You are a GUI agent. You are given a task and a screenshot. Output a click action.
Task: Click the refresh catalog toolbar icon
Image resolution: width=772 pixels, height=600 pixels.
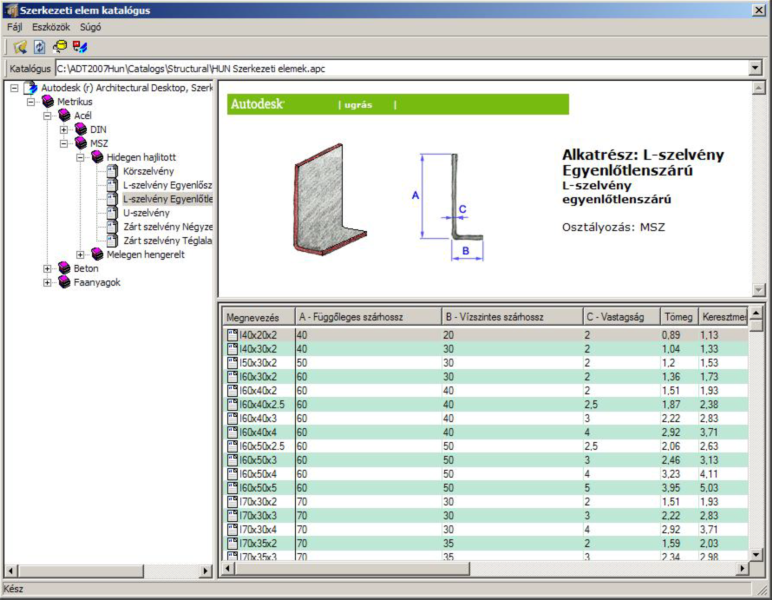39,47
